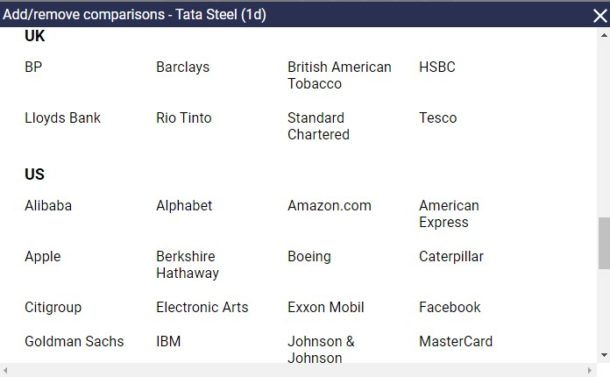This screenshot has height=377, width=610.
Task: Click the horizontal scrollbar left arrow
Action: (x=5, y=370)
